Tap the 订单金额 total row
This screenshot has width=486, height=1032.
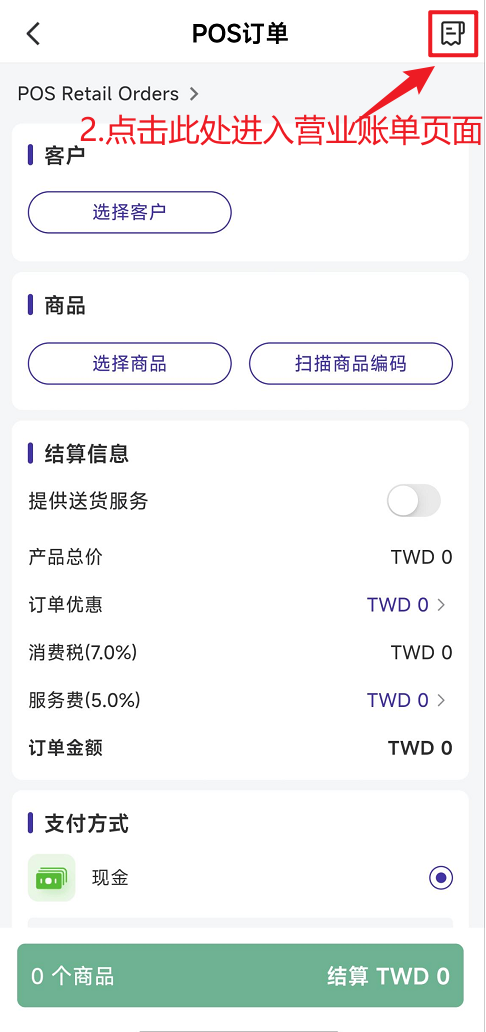point(240,748)
